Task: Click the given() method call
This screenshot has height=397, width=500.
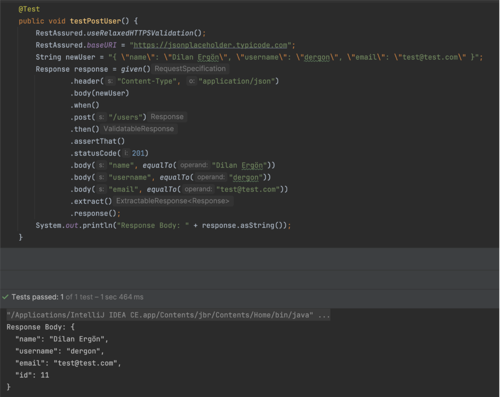Action: (x=135, y=69)
